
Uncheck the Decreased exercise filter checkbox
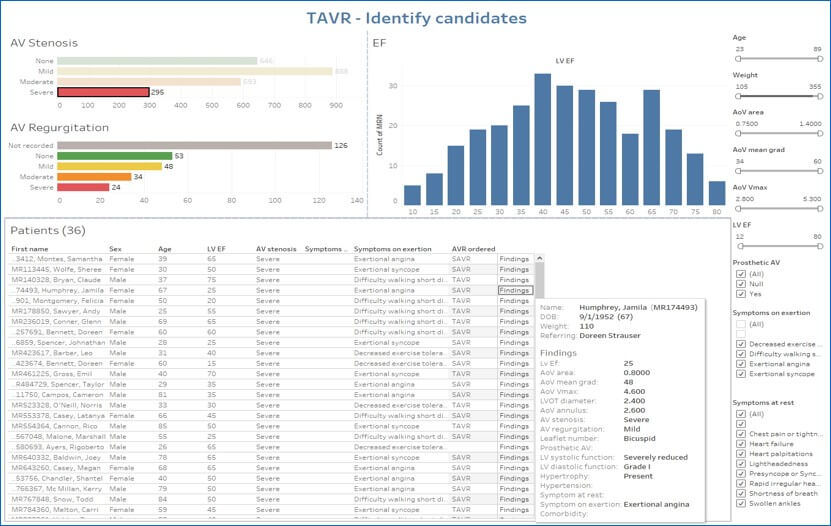741,344
